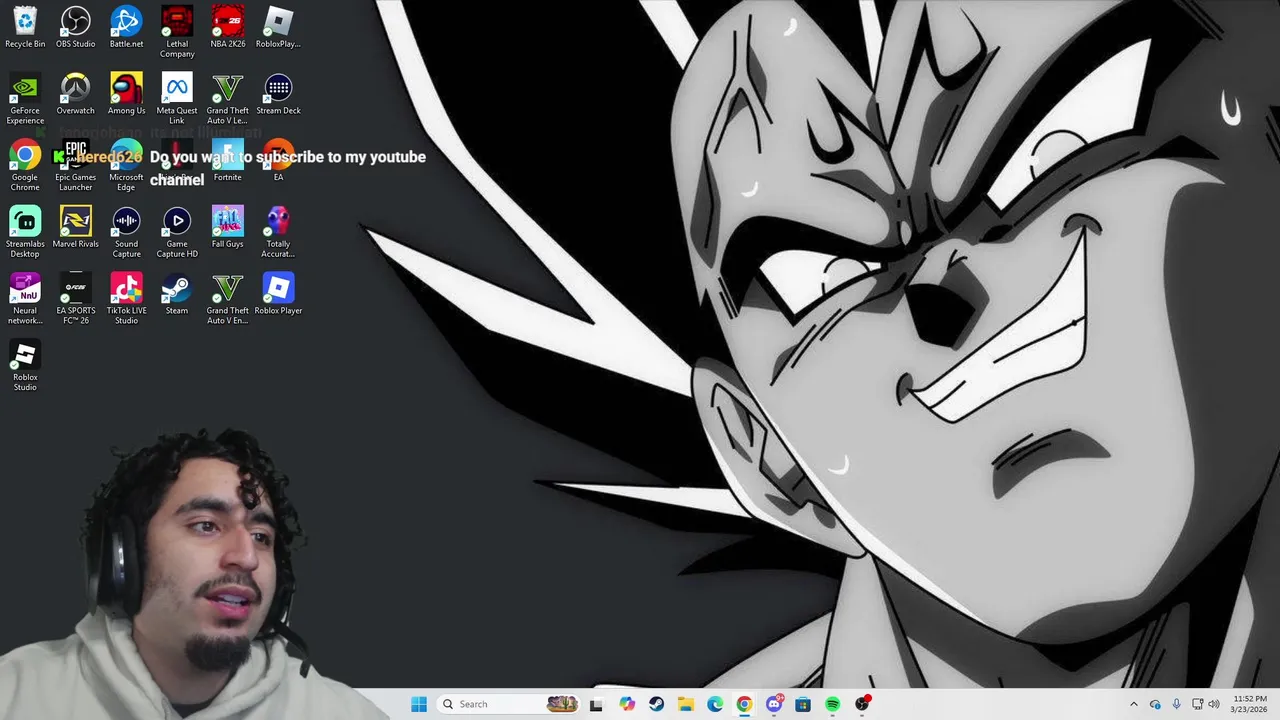Select the Lethal Company desktop icon
This screenshot has height=720, width=1280.
pos(177,32)
